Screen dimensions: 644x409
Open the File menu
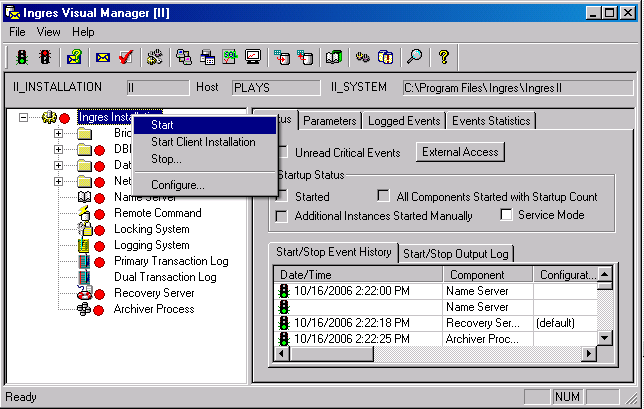pyautogui.click(x=17, y=32)
